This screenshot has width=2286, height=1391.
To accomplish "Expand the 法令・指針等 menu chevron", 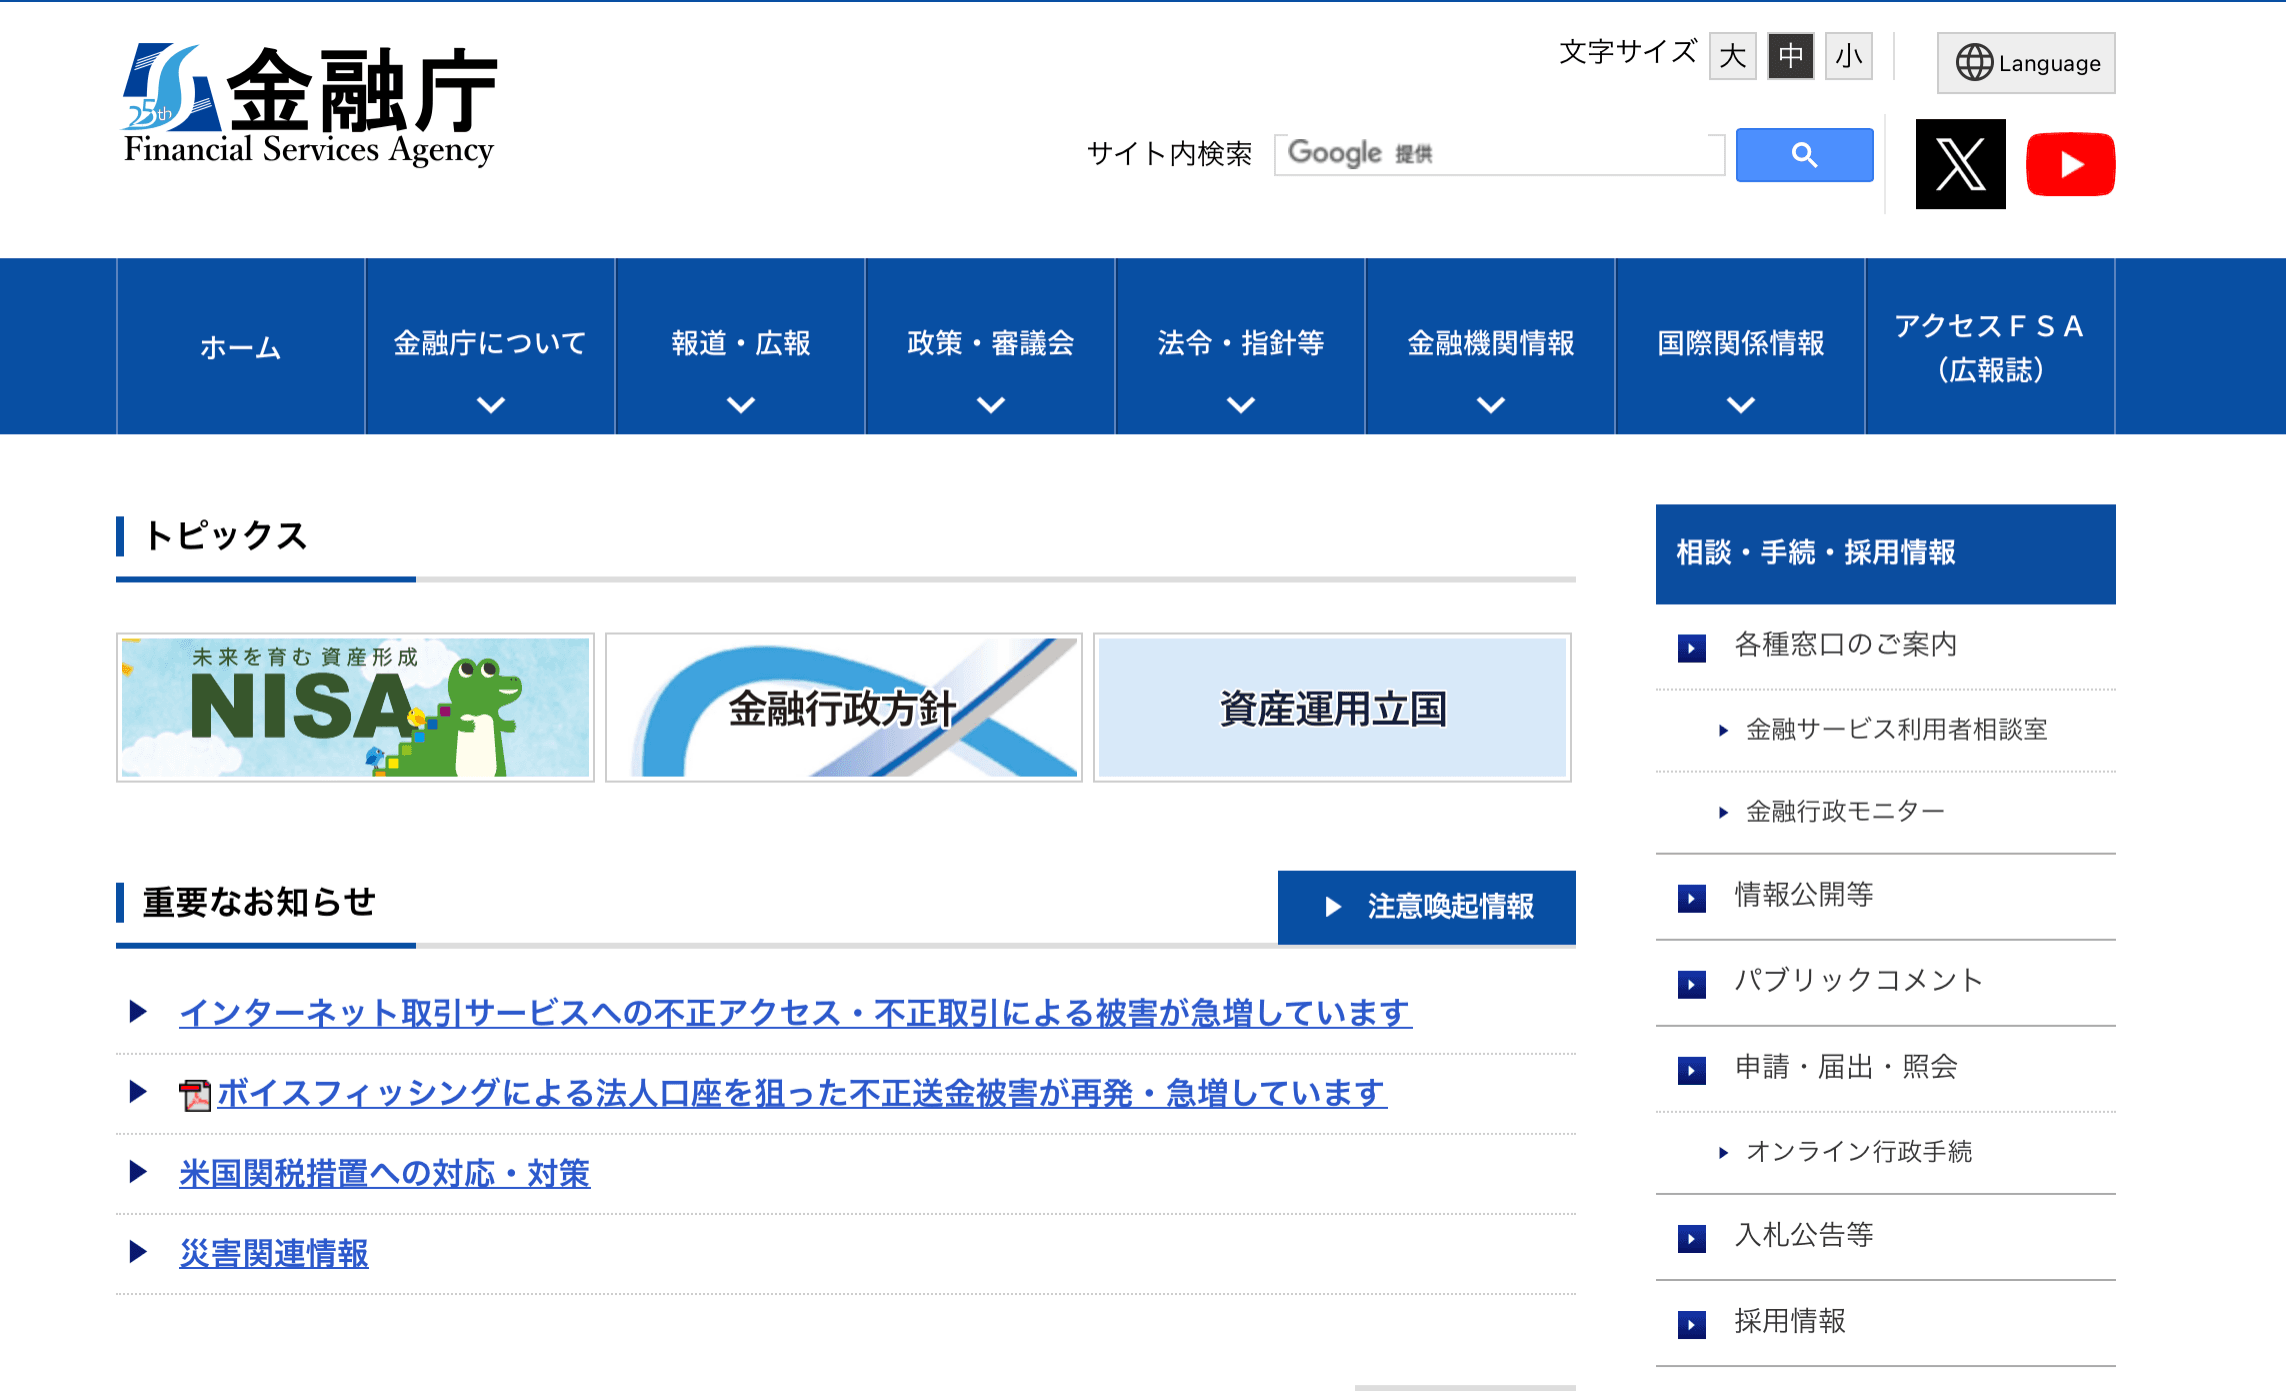I will pos(1240,406).
